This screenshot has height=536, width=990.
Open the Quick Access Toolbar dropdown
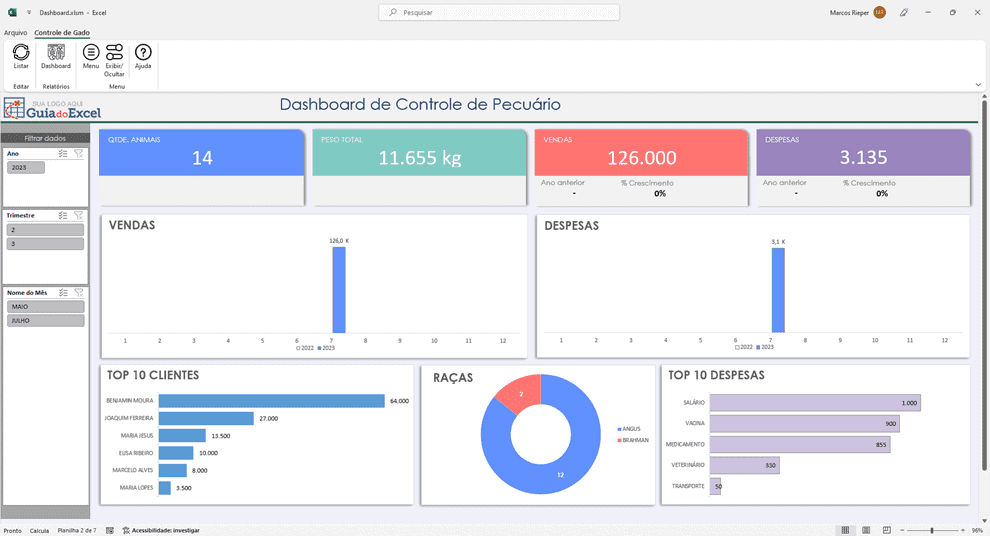(29, 13)
